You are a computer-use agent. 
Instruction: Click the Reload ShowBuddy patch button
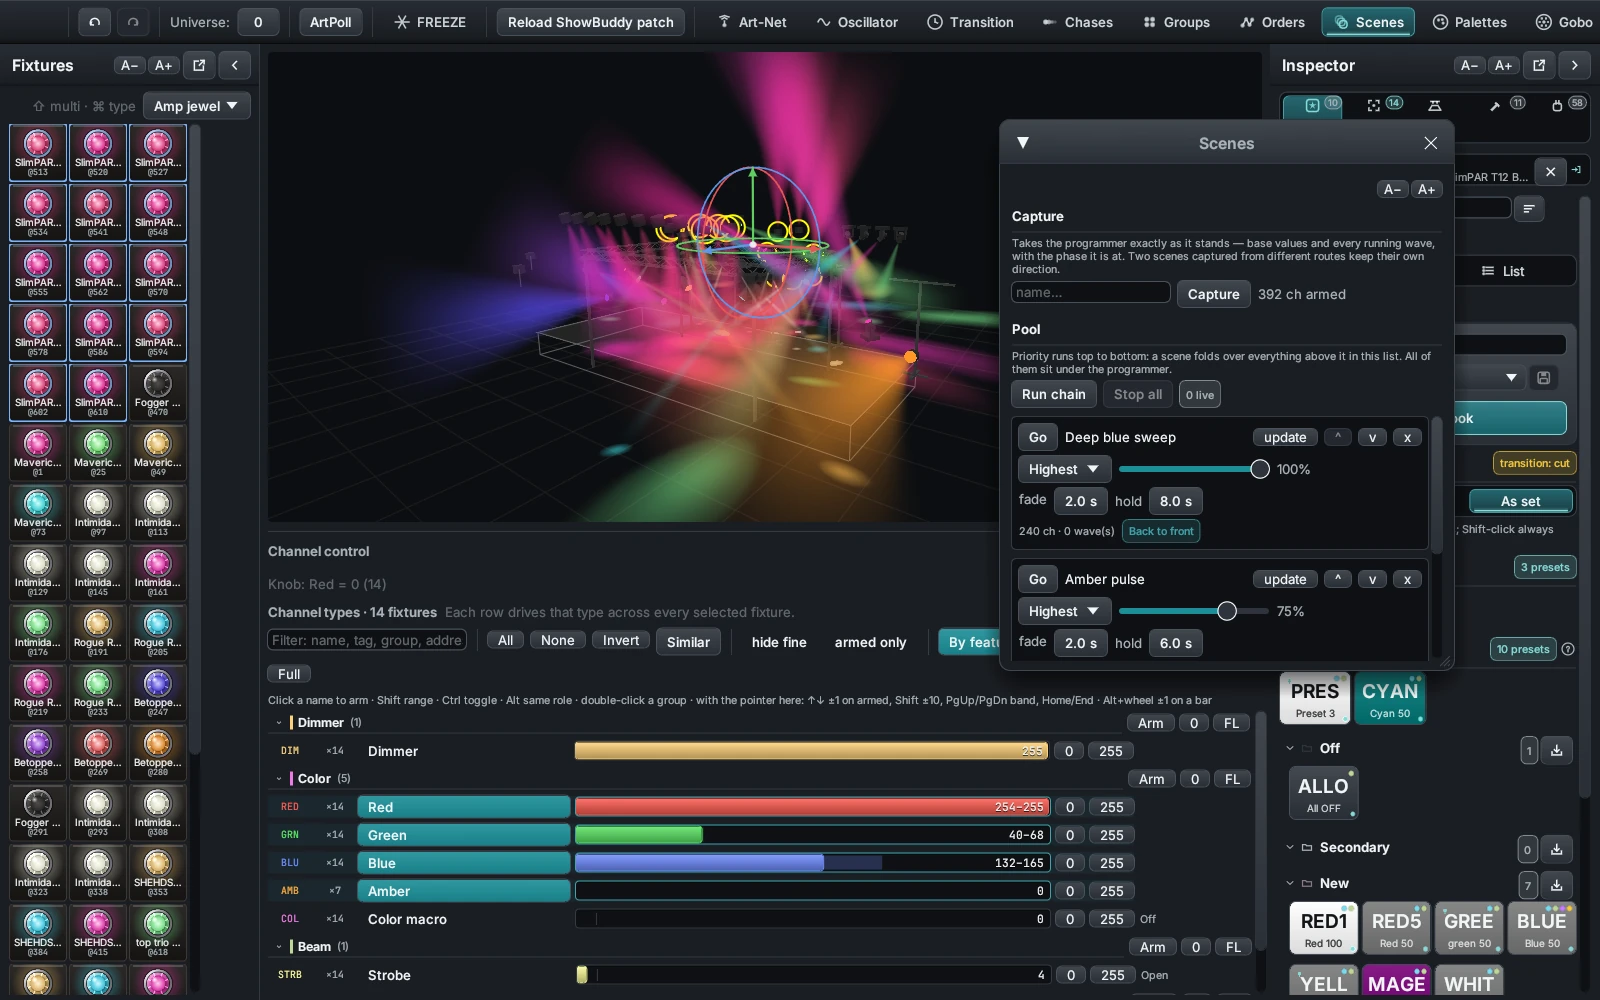point(590,22)
